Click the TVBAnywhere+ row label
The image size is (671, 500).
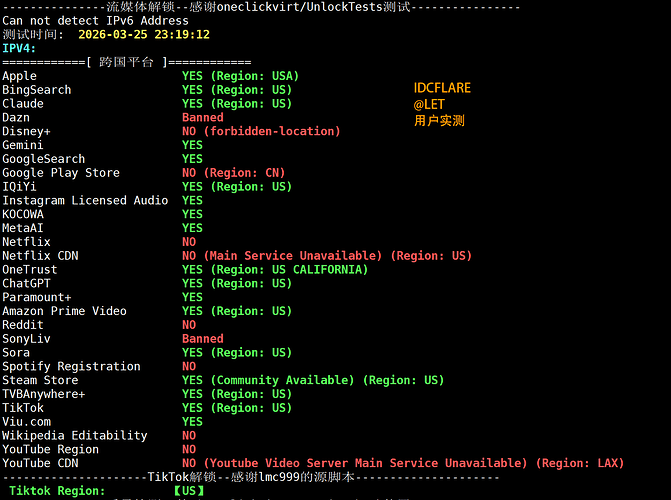point(44,394)
